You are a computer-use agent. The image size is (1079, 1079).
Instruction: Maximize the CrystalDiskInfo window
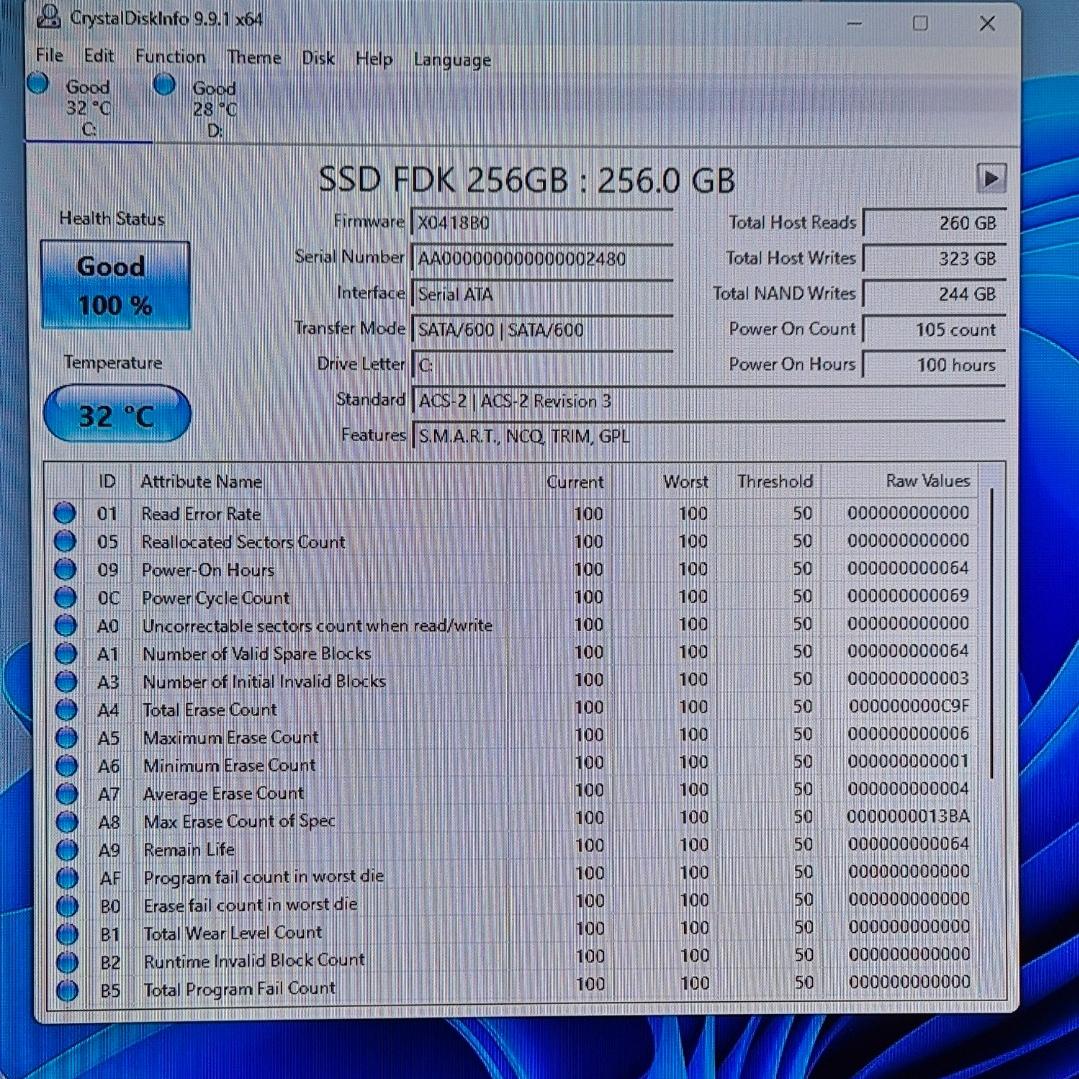[x=920, y=23]
